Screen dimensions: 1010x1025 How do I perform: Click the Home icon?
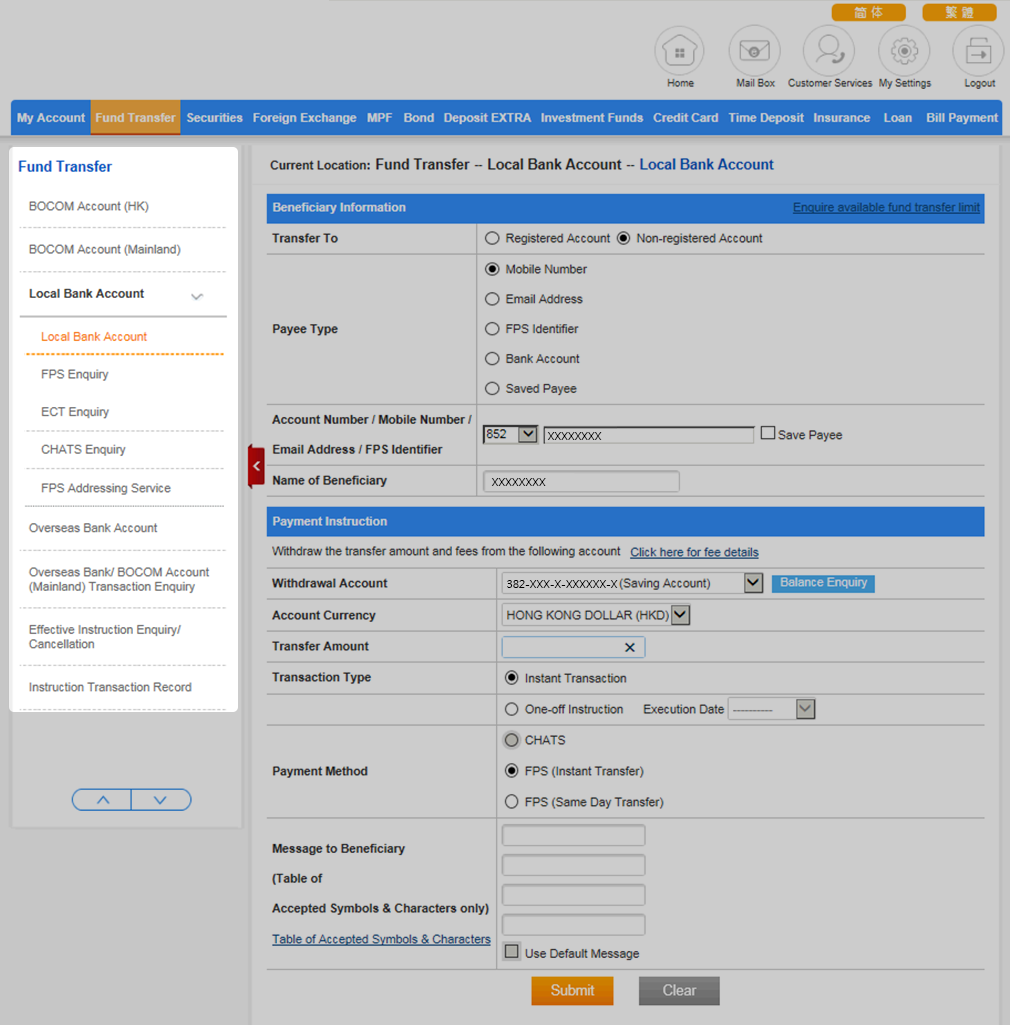coord(679,51)
